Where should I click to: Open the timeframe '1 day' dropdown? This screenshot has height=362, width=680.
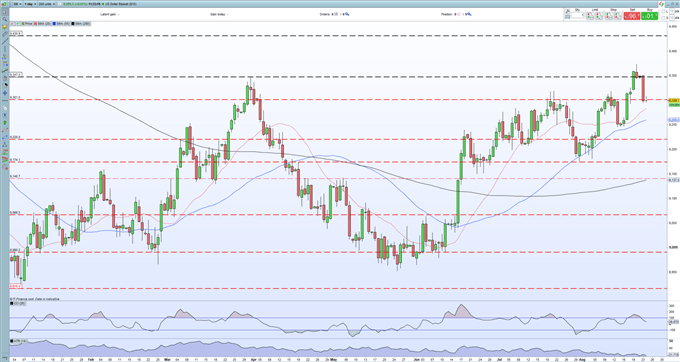29,4
